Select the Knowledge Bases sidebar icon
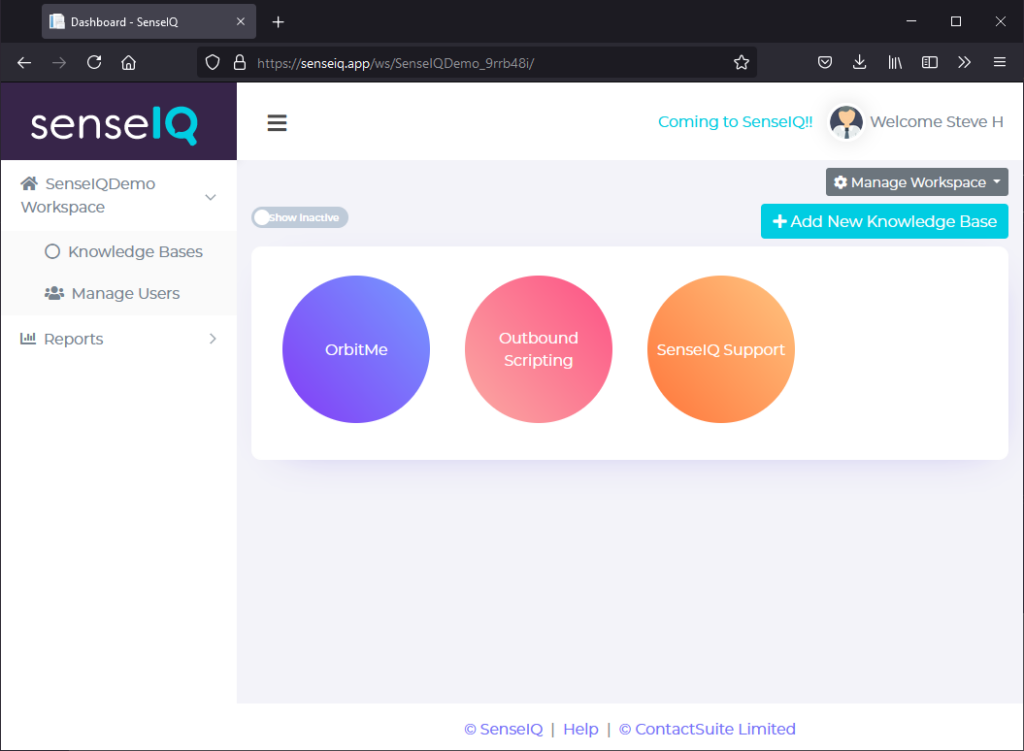Image resolution: width=1024 pixels, height=751 pixels. click(x=51, y=251)
